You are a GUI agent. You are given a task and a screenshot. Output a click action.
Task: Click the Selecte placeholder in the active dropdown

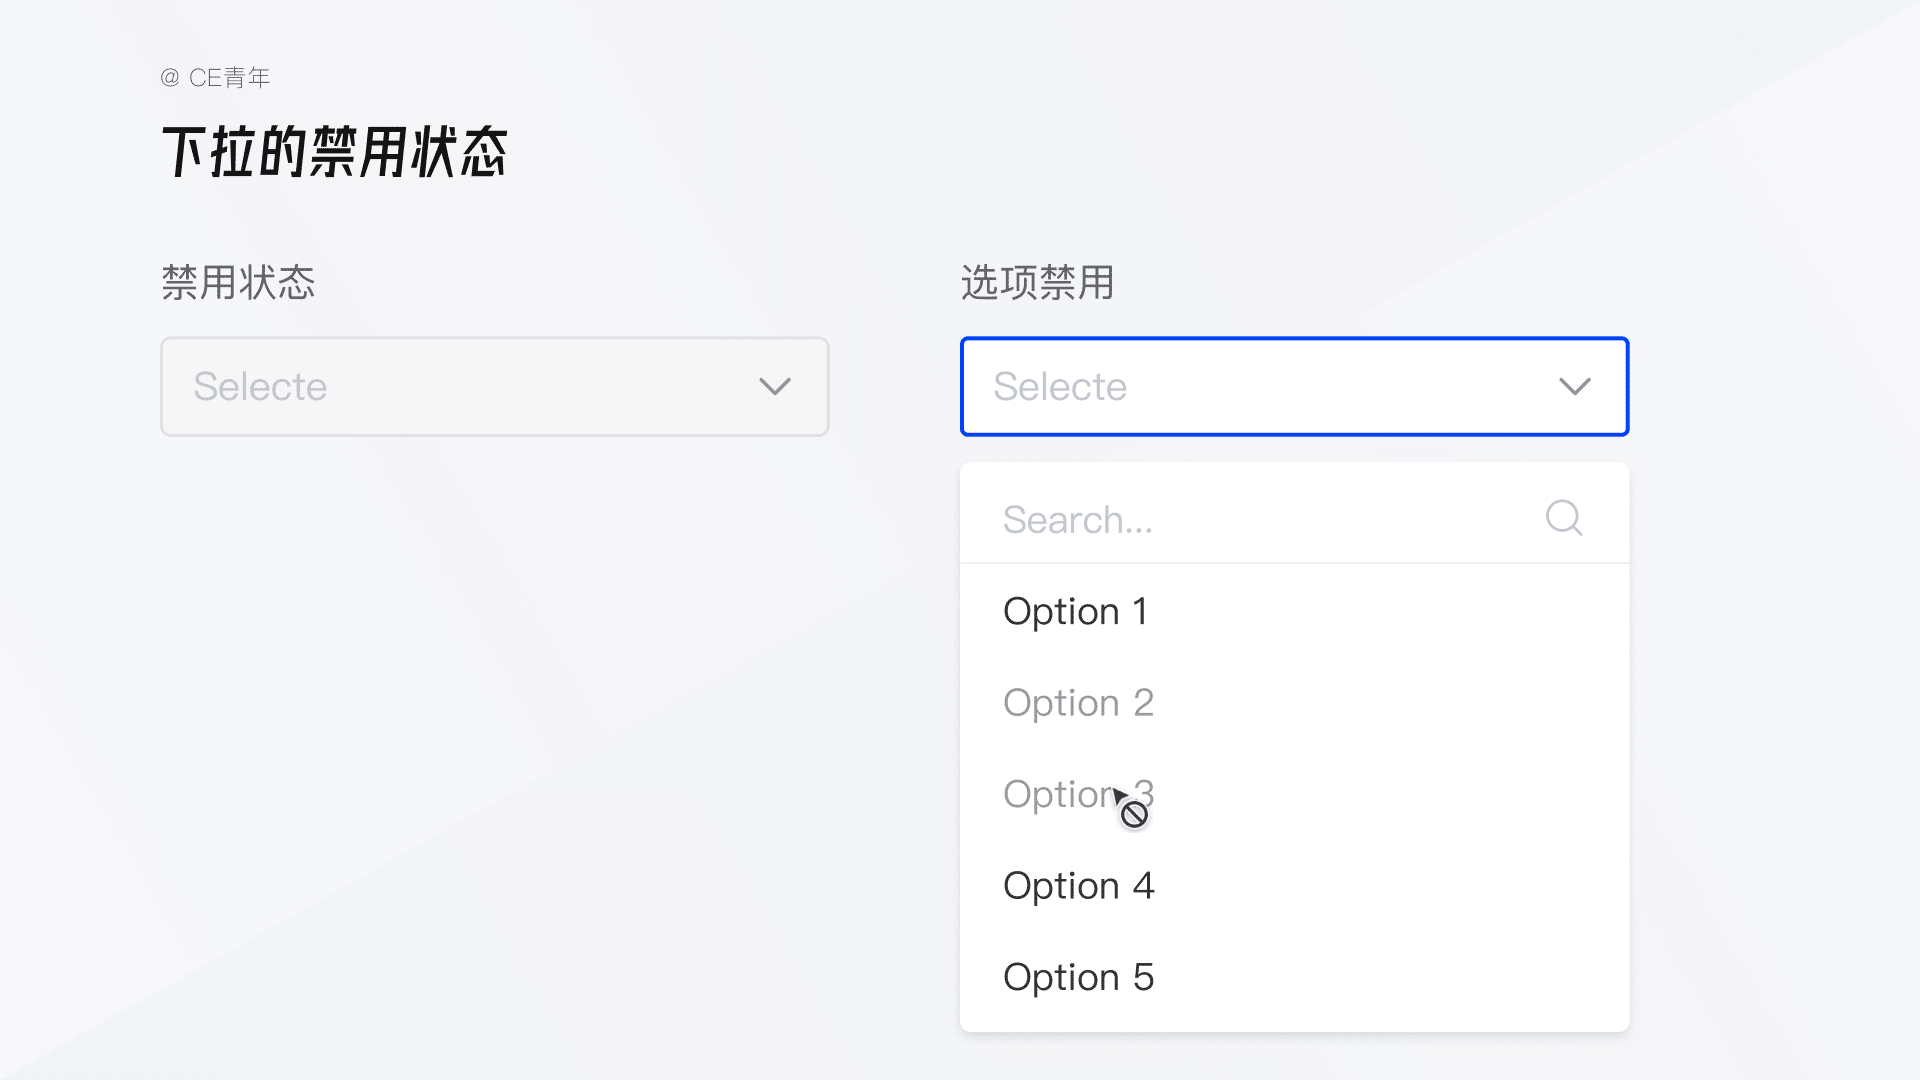(1060, 387)
